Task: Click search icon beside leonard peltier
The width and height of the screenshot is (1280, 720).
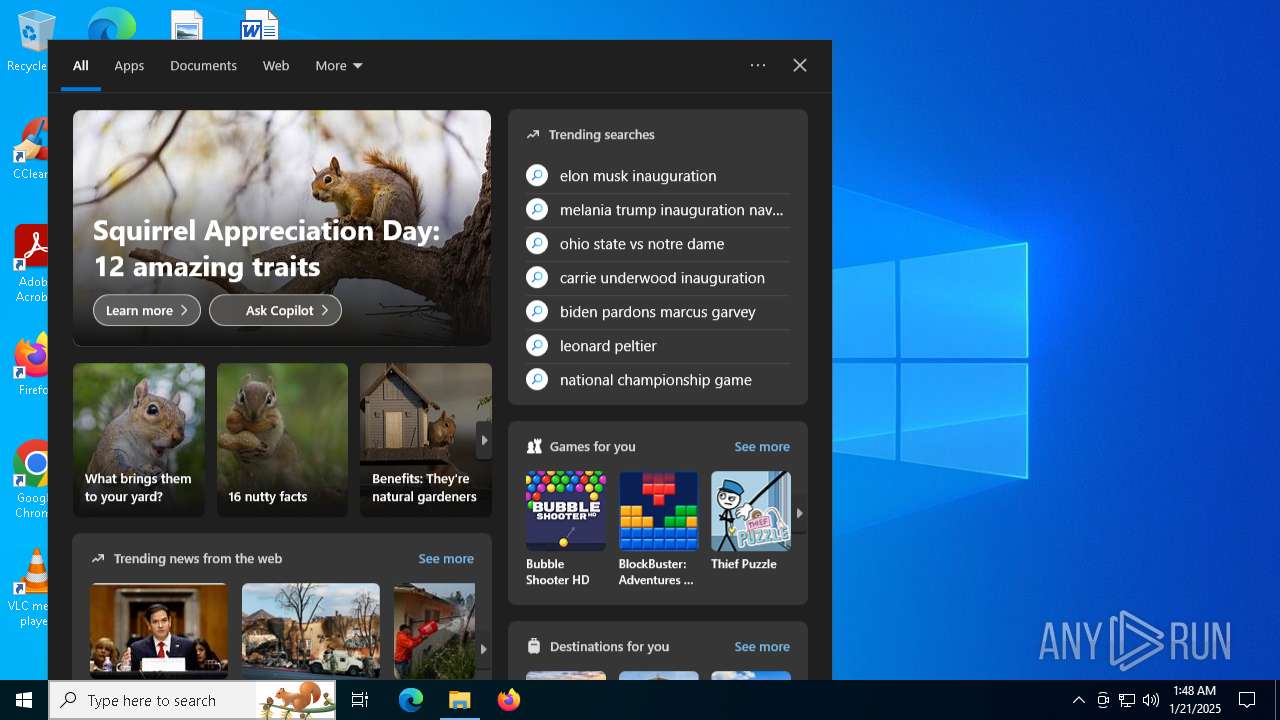Action: click(x=537, y=346)
